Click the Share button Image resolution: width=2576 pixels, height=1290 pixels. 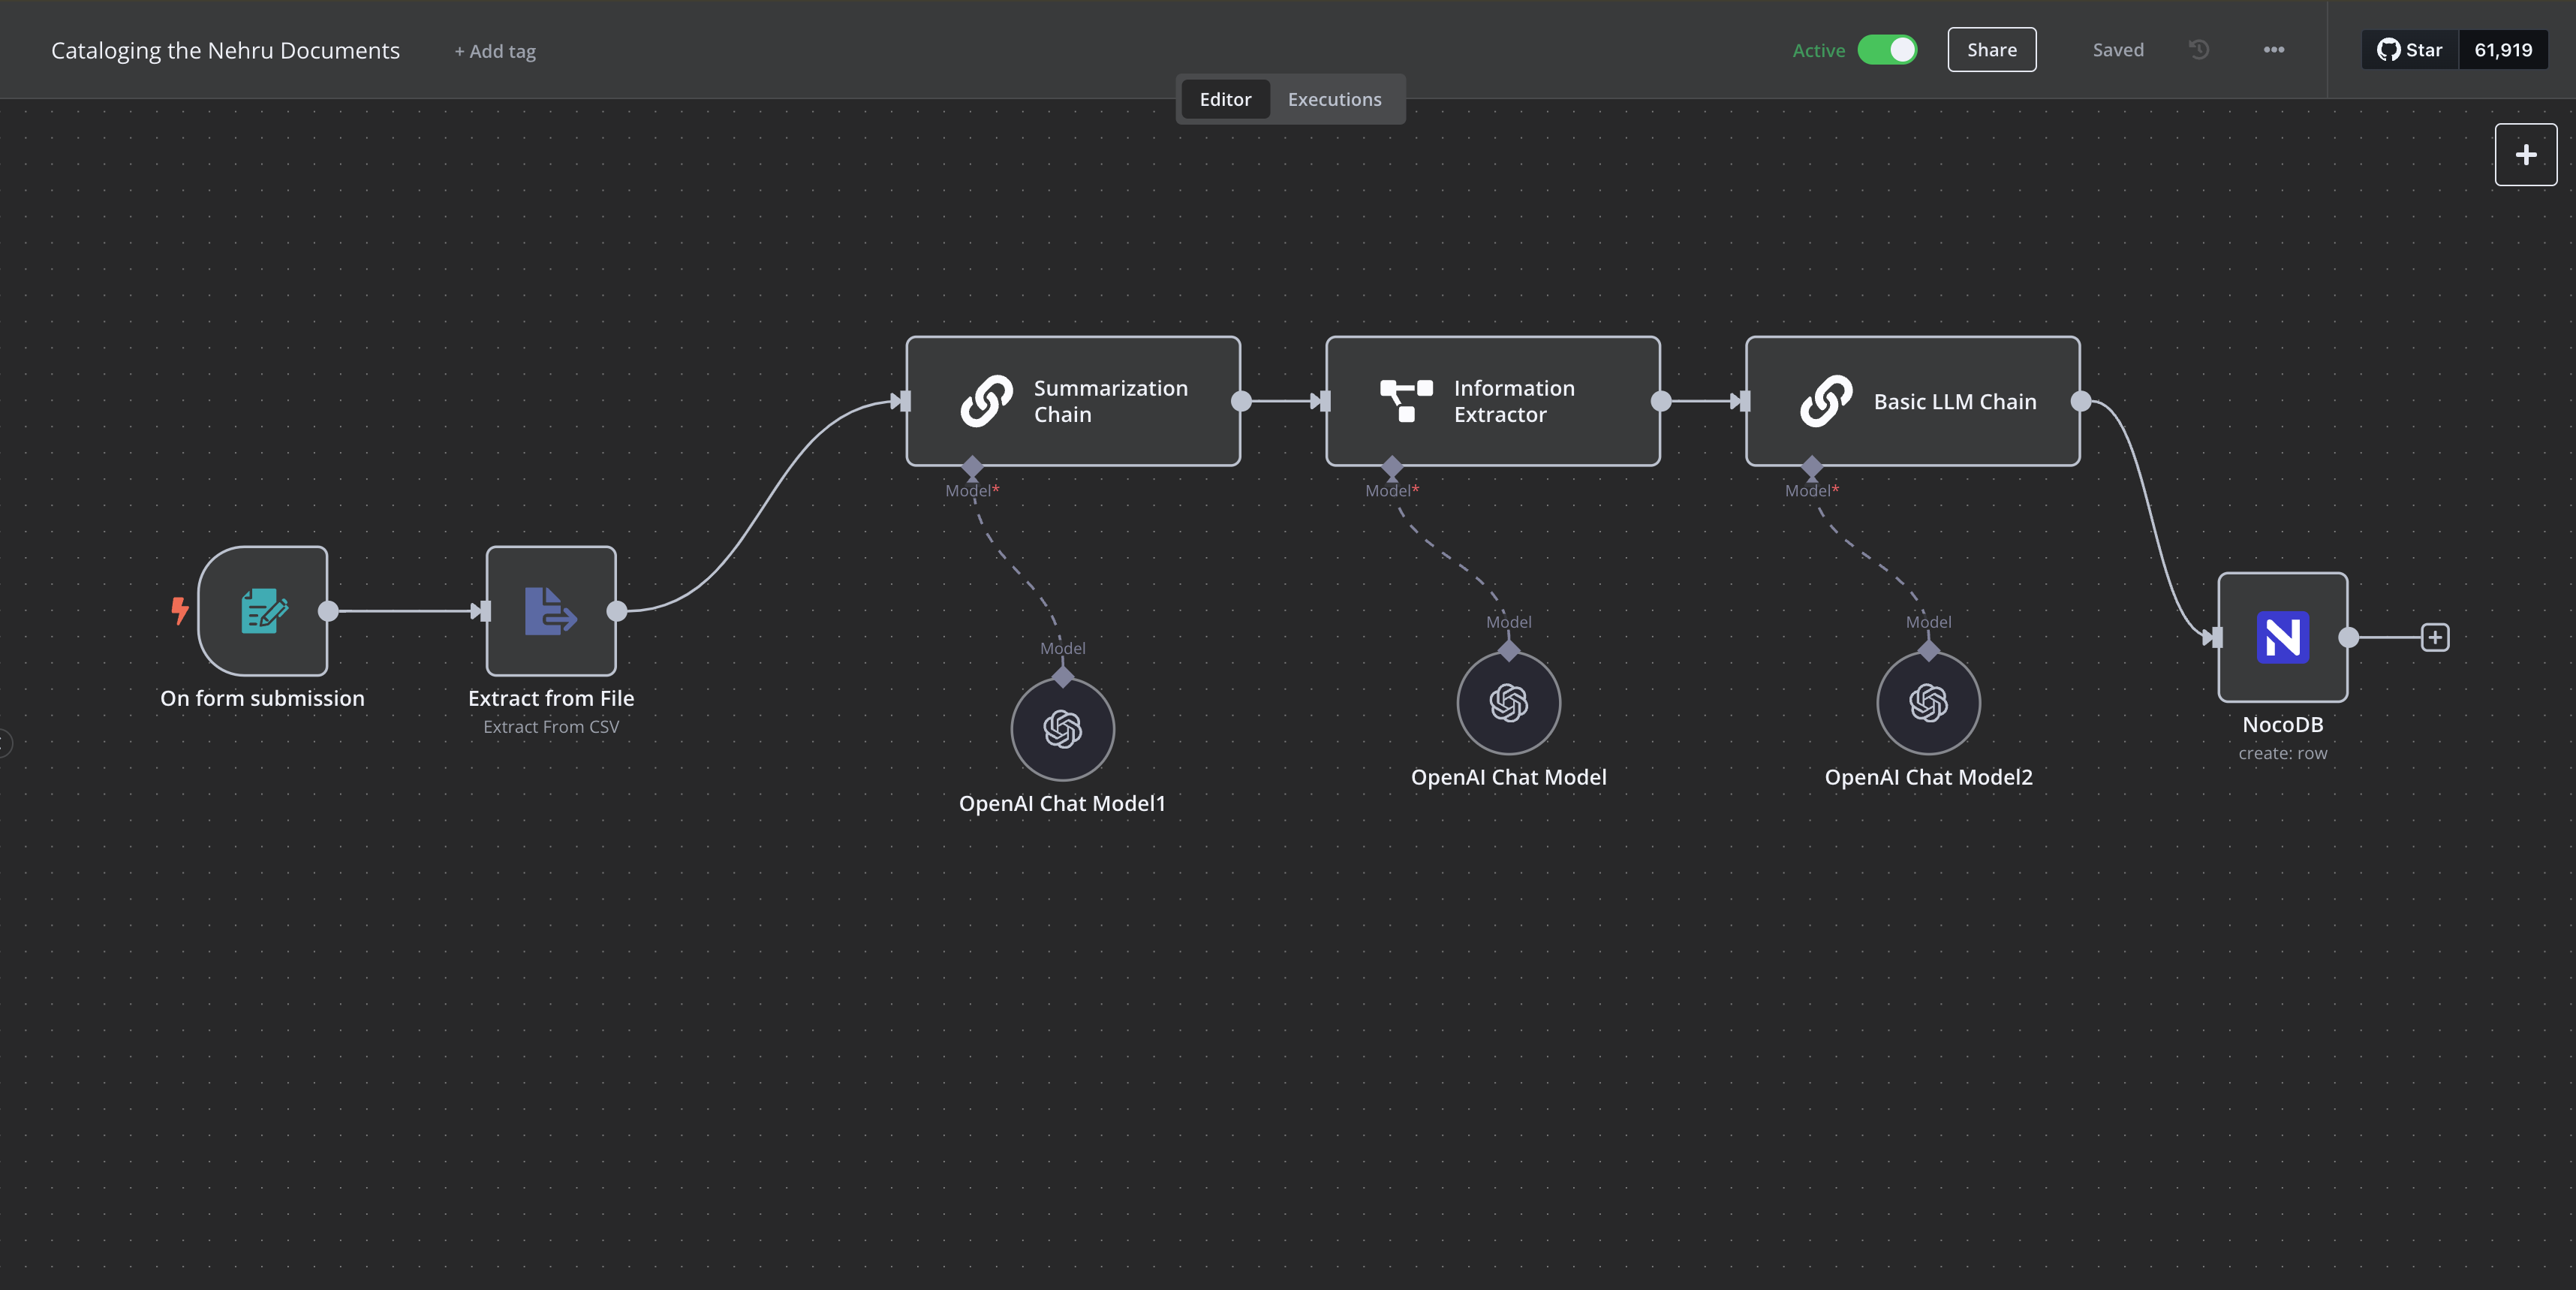tap(1991, 50)
